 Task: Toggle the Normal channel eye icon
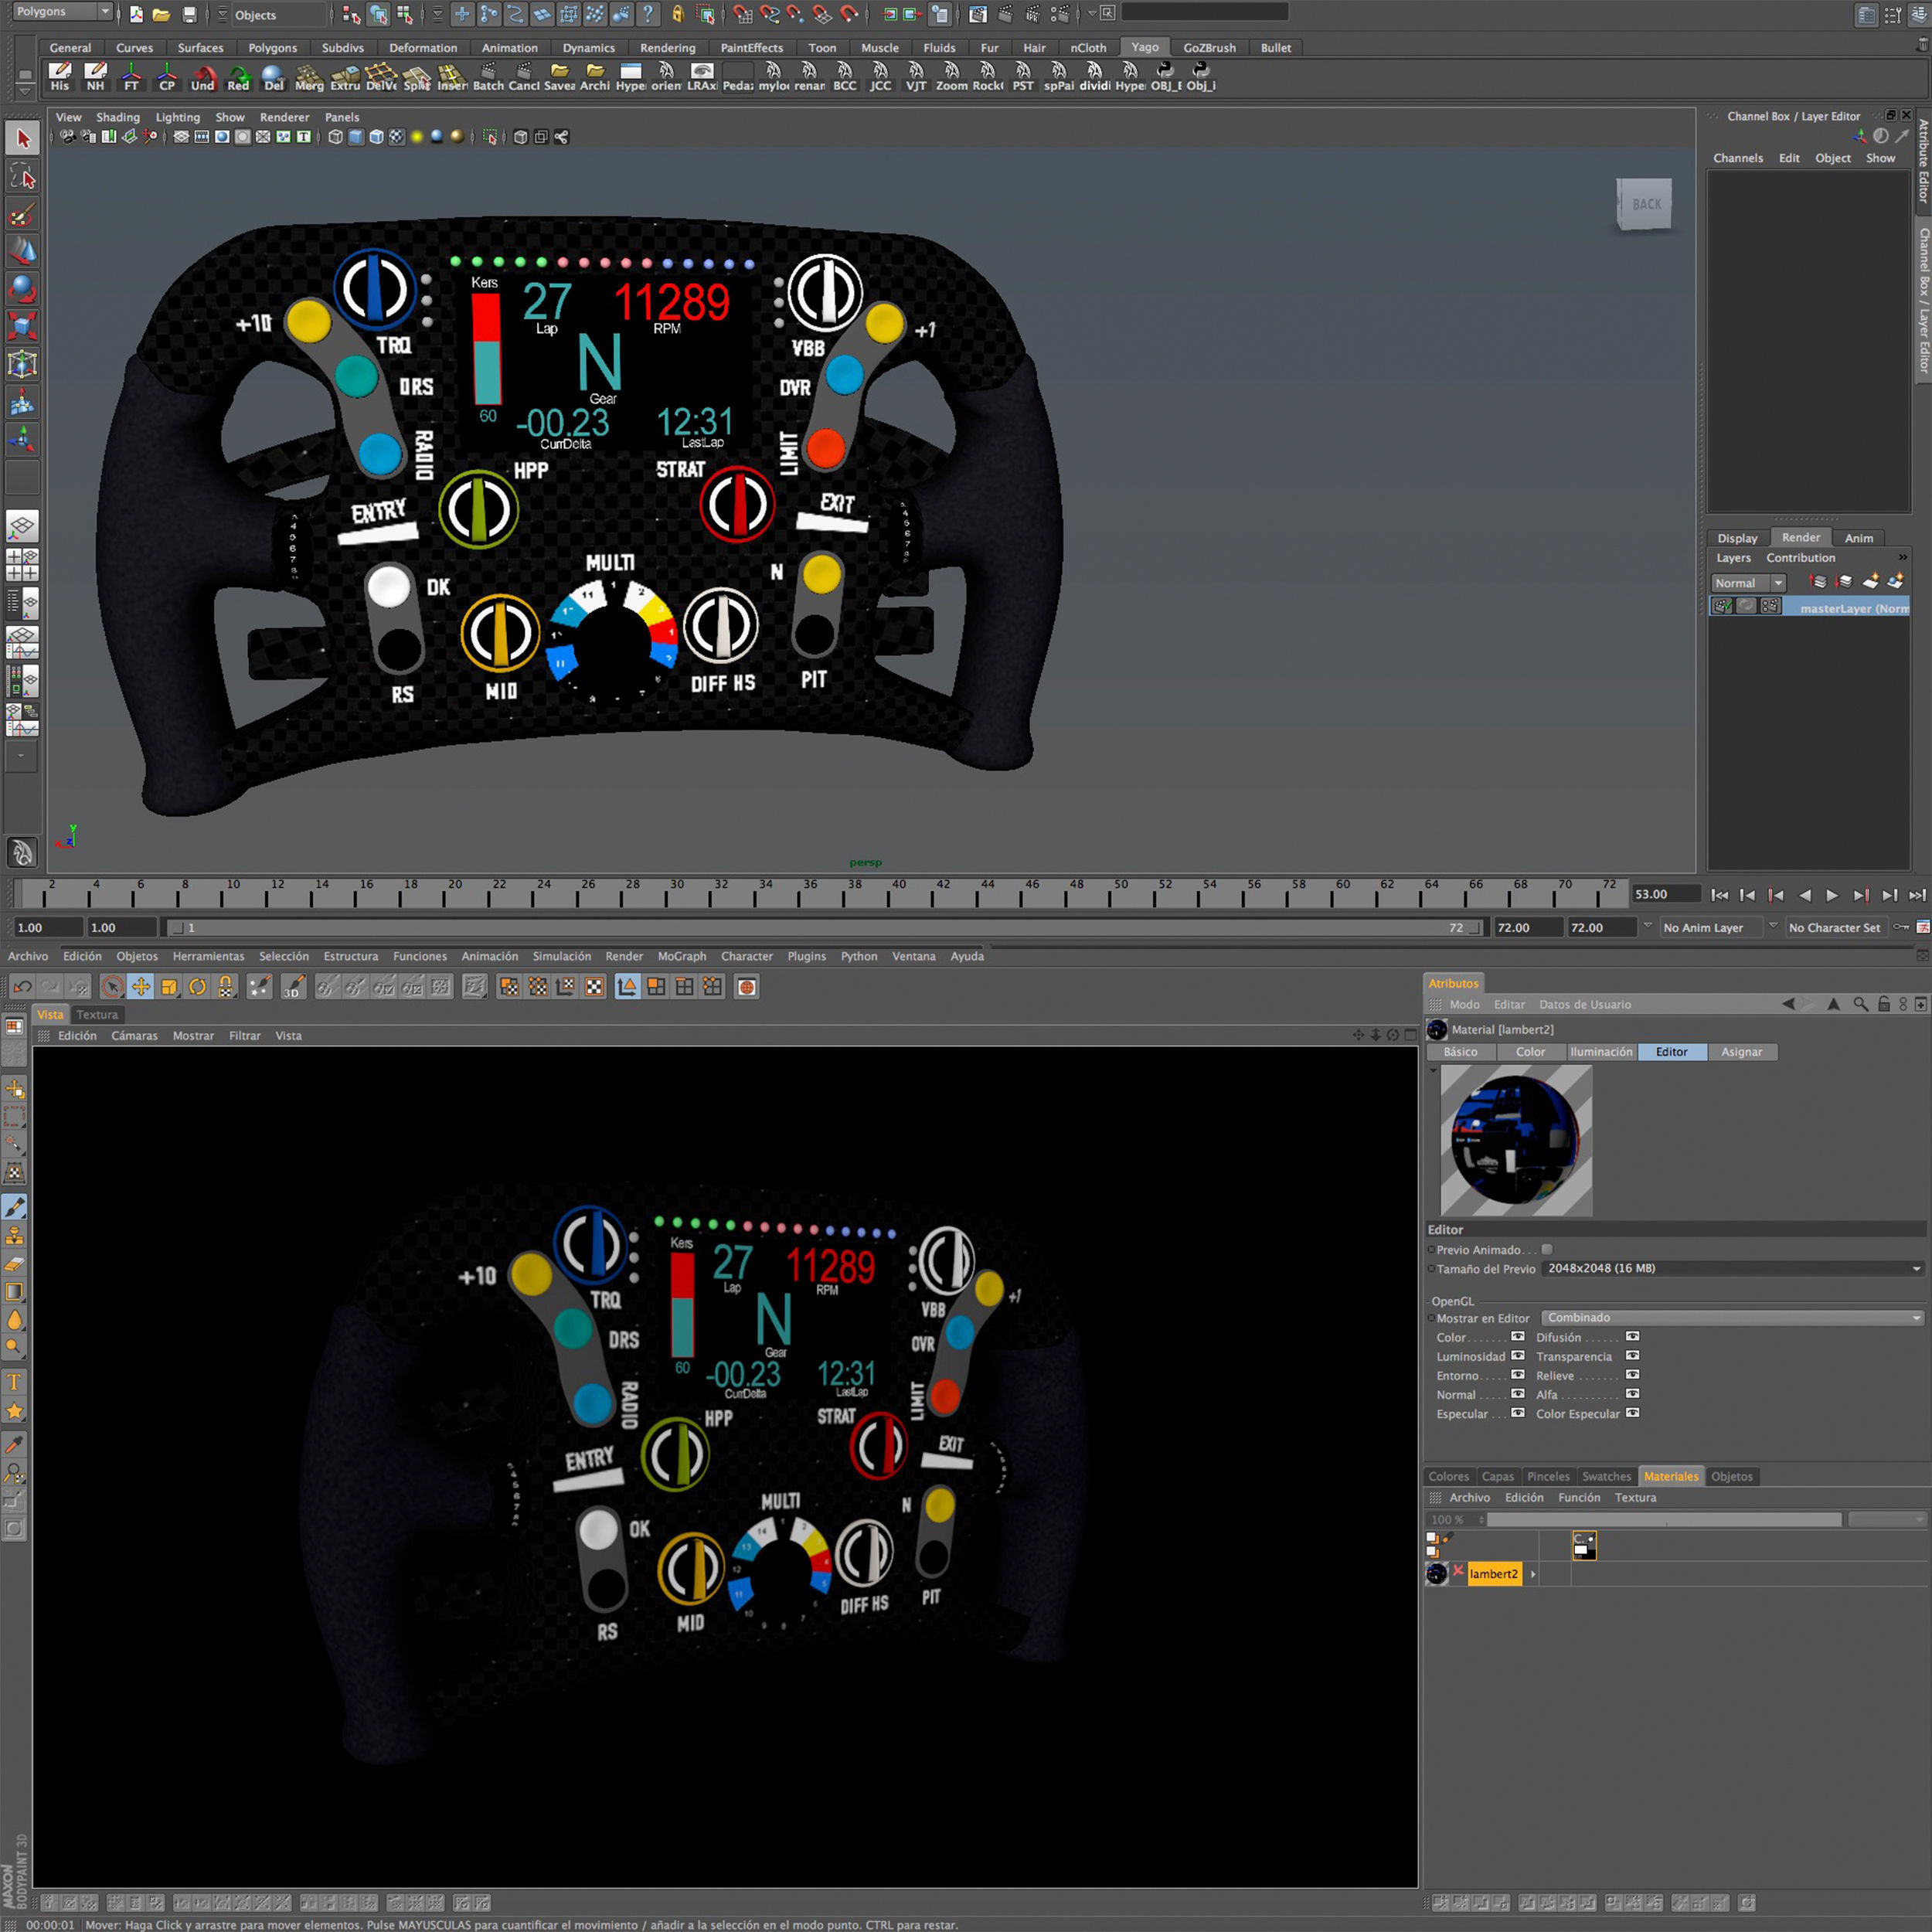click(x=1518, y=1394)
